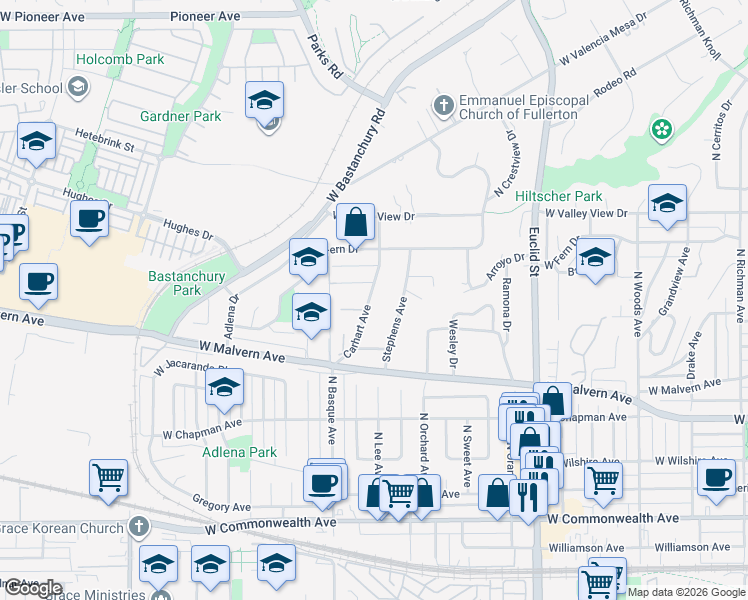This screenshot has height=600, width=748.
Task: Click the W Valencia Mesa Dr label
Action: pyautogui.click(x=603, y=39)
